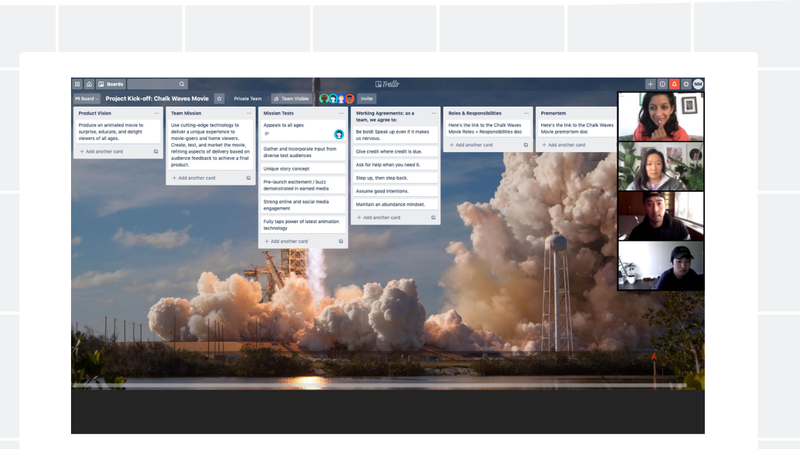Screen dimensions: 800x449
Task: Expand the PII Board dropdown
Action: (x=84, y=99)
